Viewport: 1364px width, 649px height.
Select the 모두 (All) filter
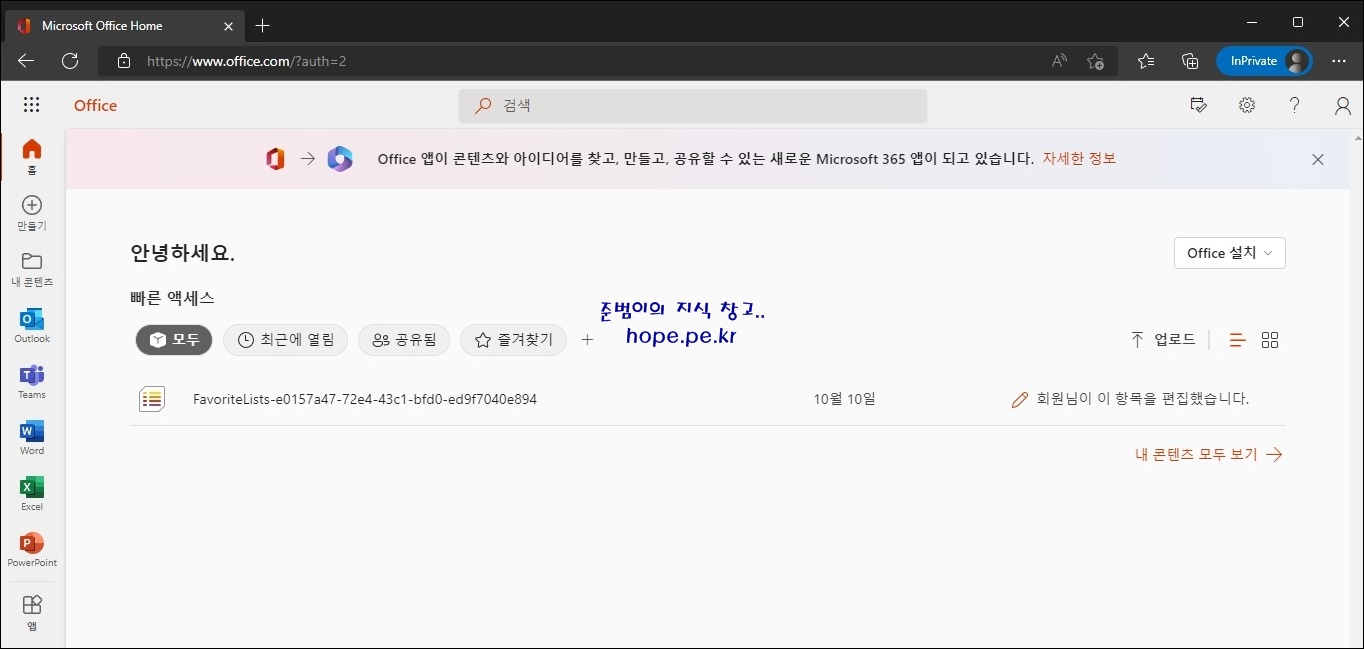174,340
